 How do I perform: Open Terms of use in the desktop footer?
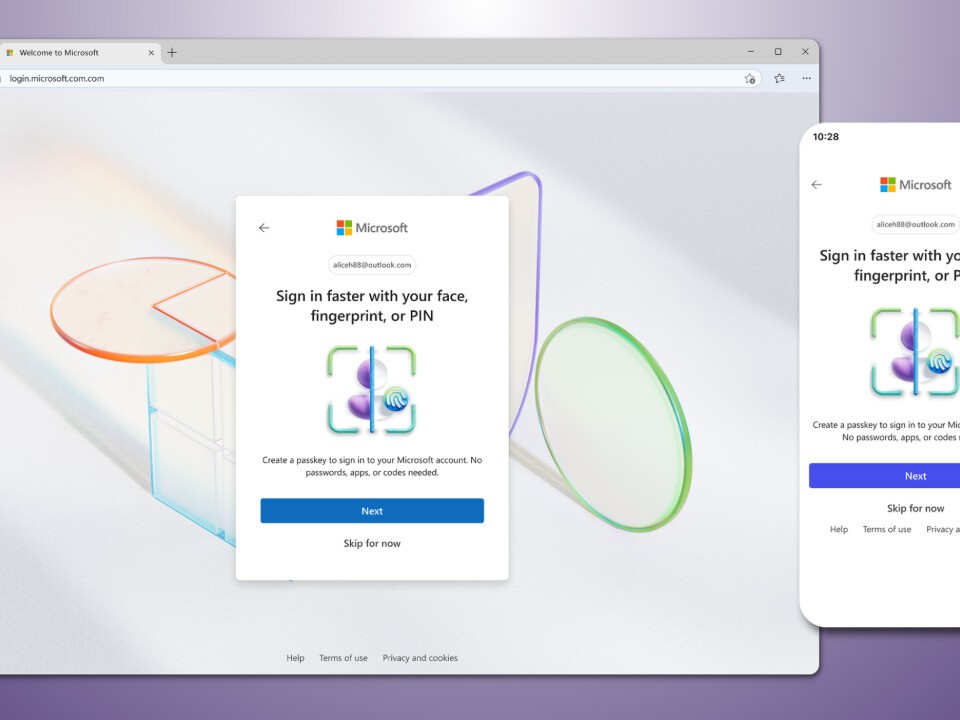[x=343, y=658]
